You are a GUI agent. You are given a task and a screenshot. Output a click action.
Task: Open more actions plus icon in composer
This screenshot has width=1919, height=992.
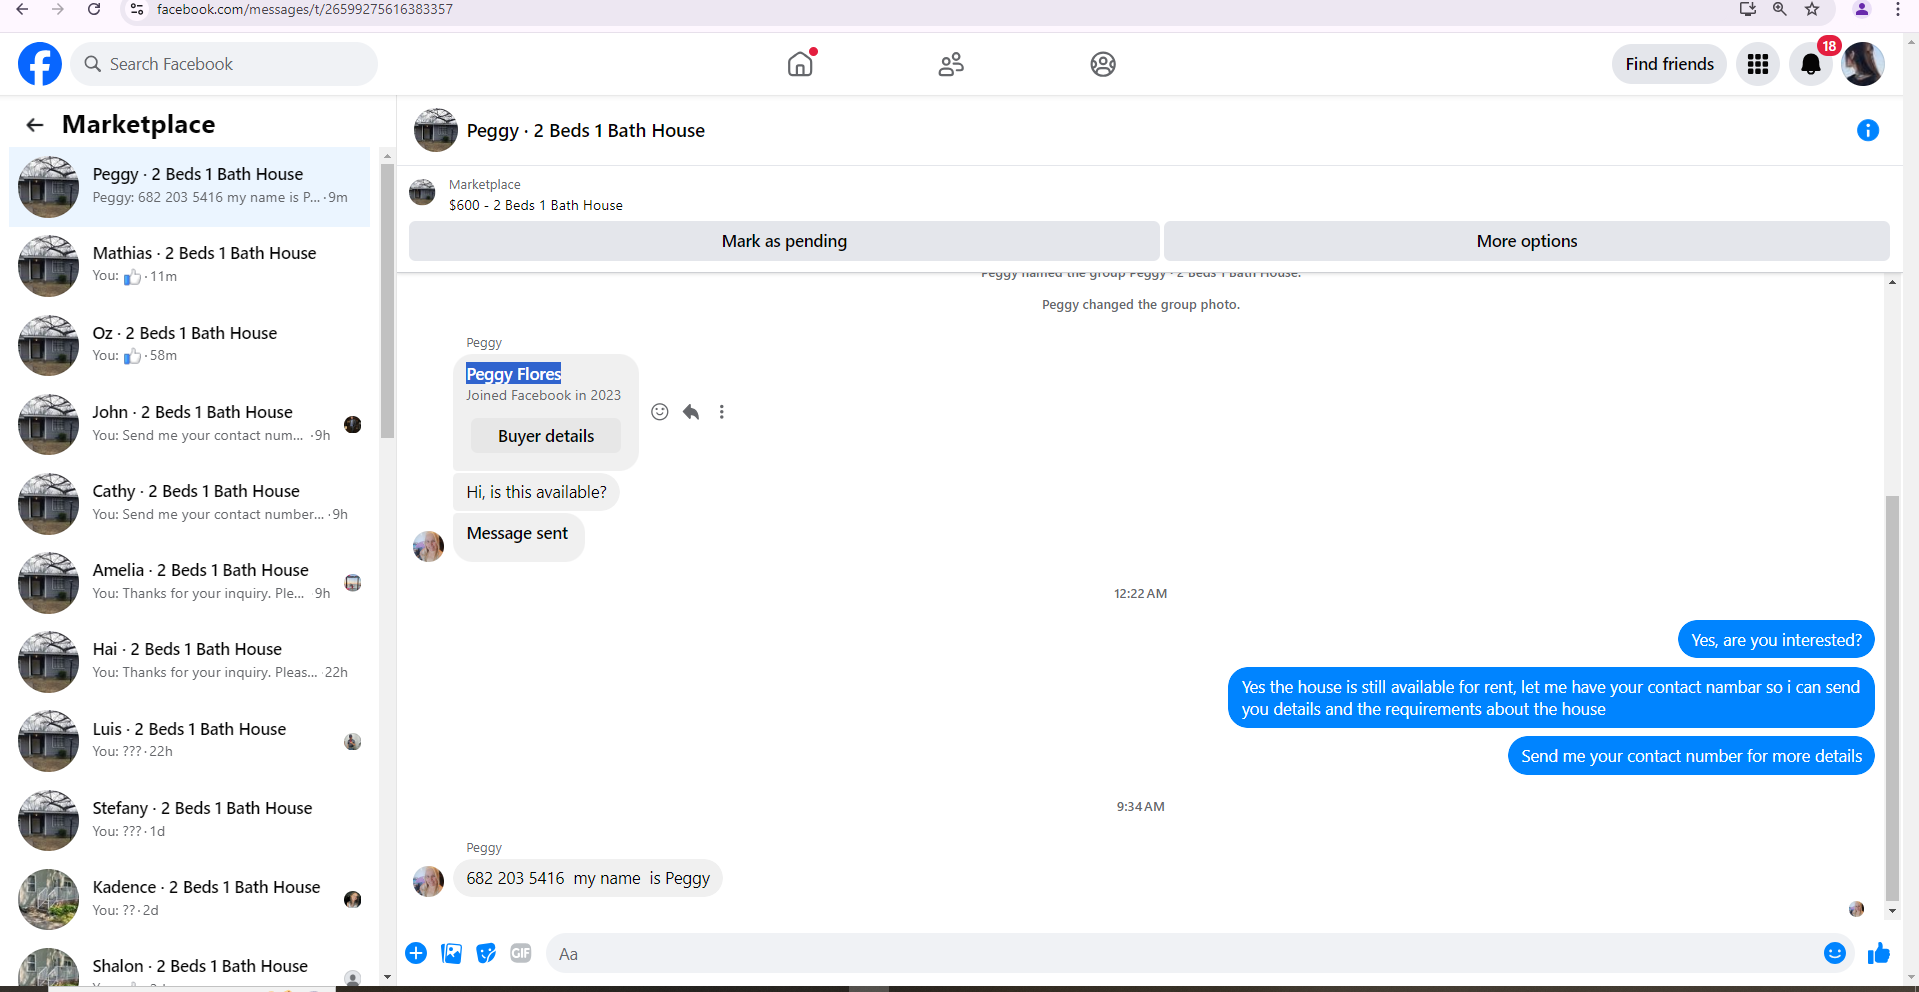416,953
